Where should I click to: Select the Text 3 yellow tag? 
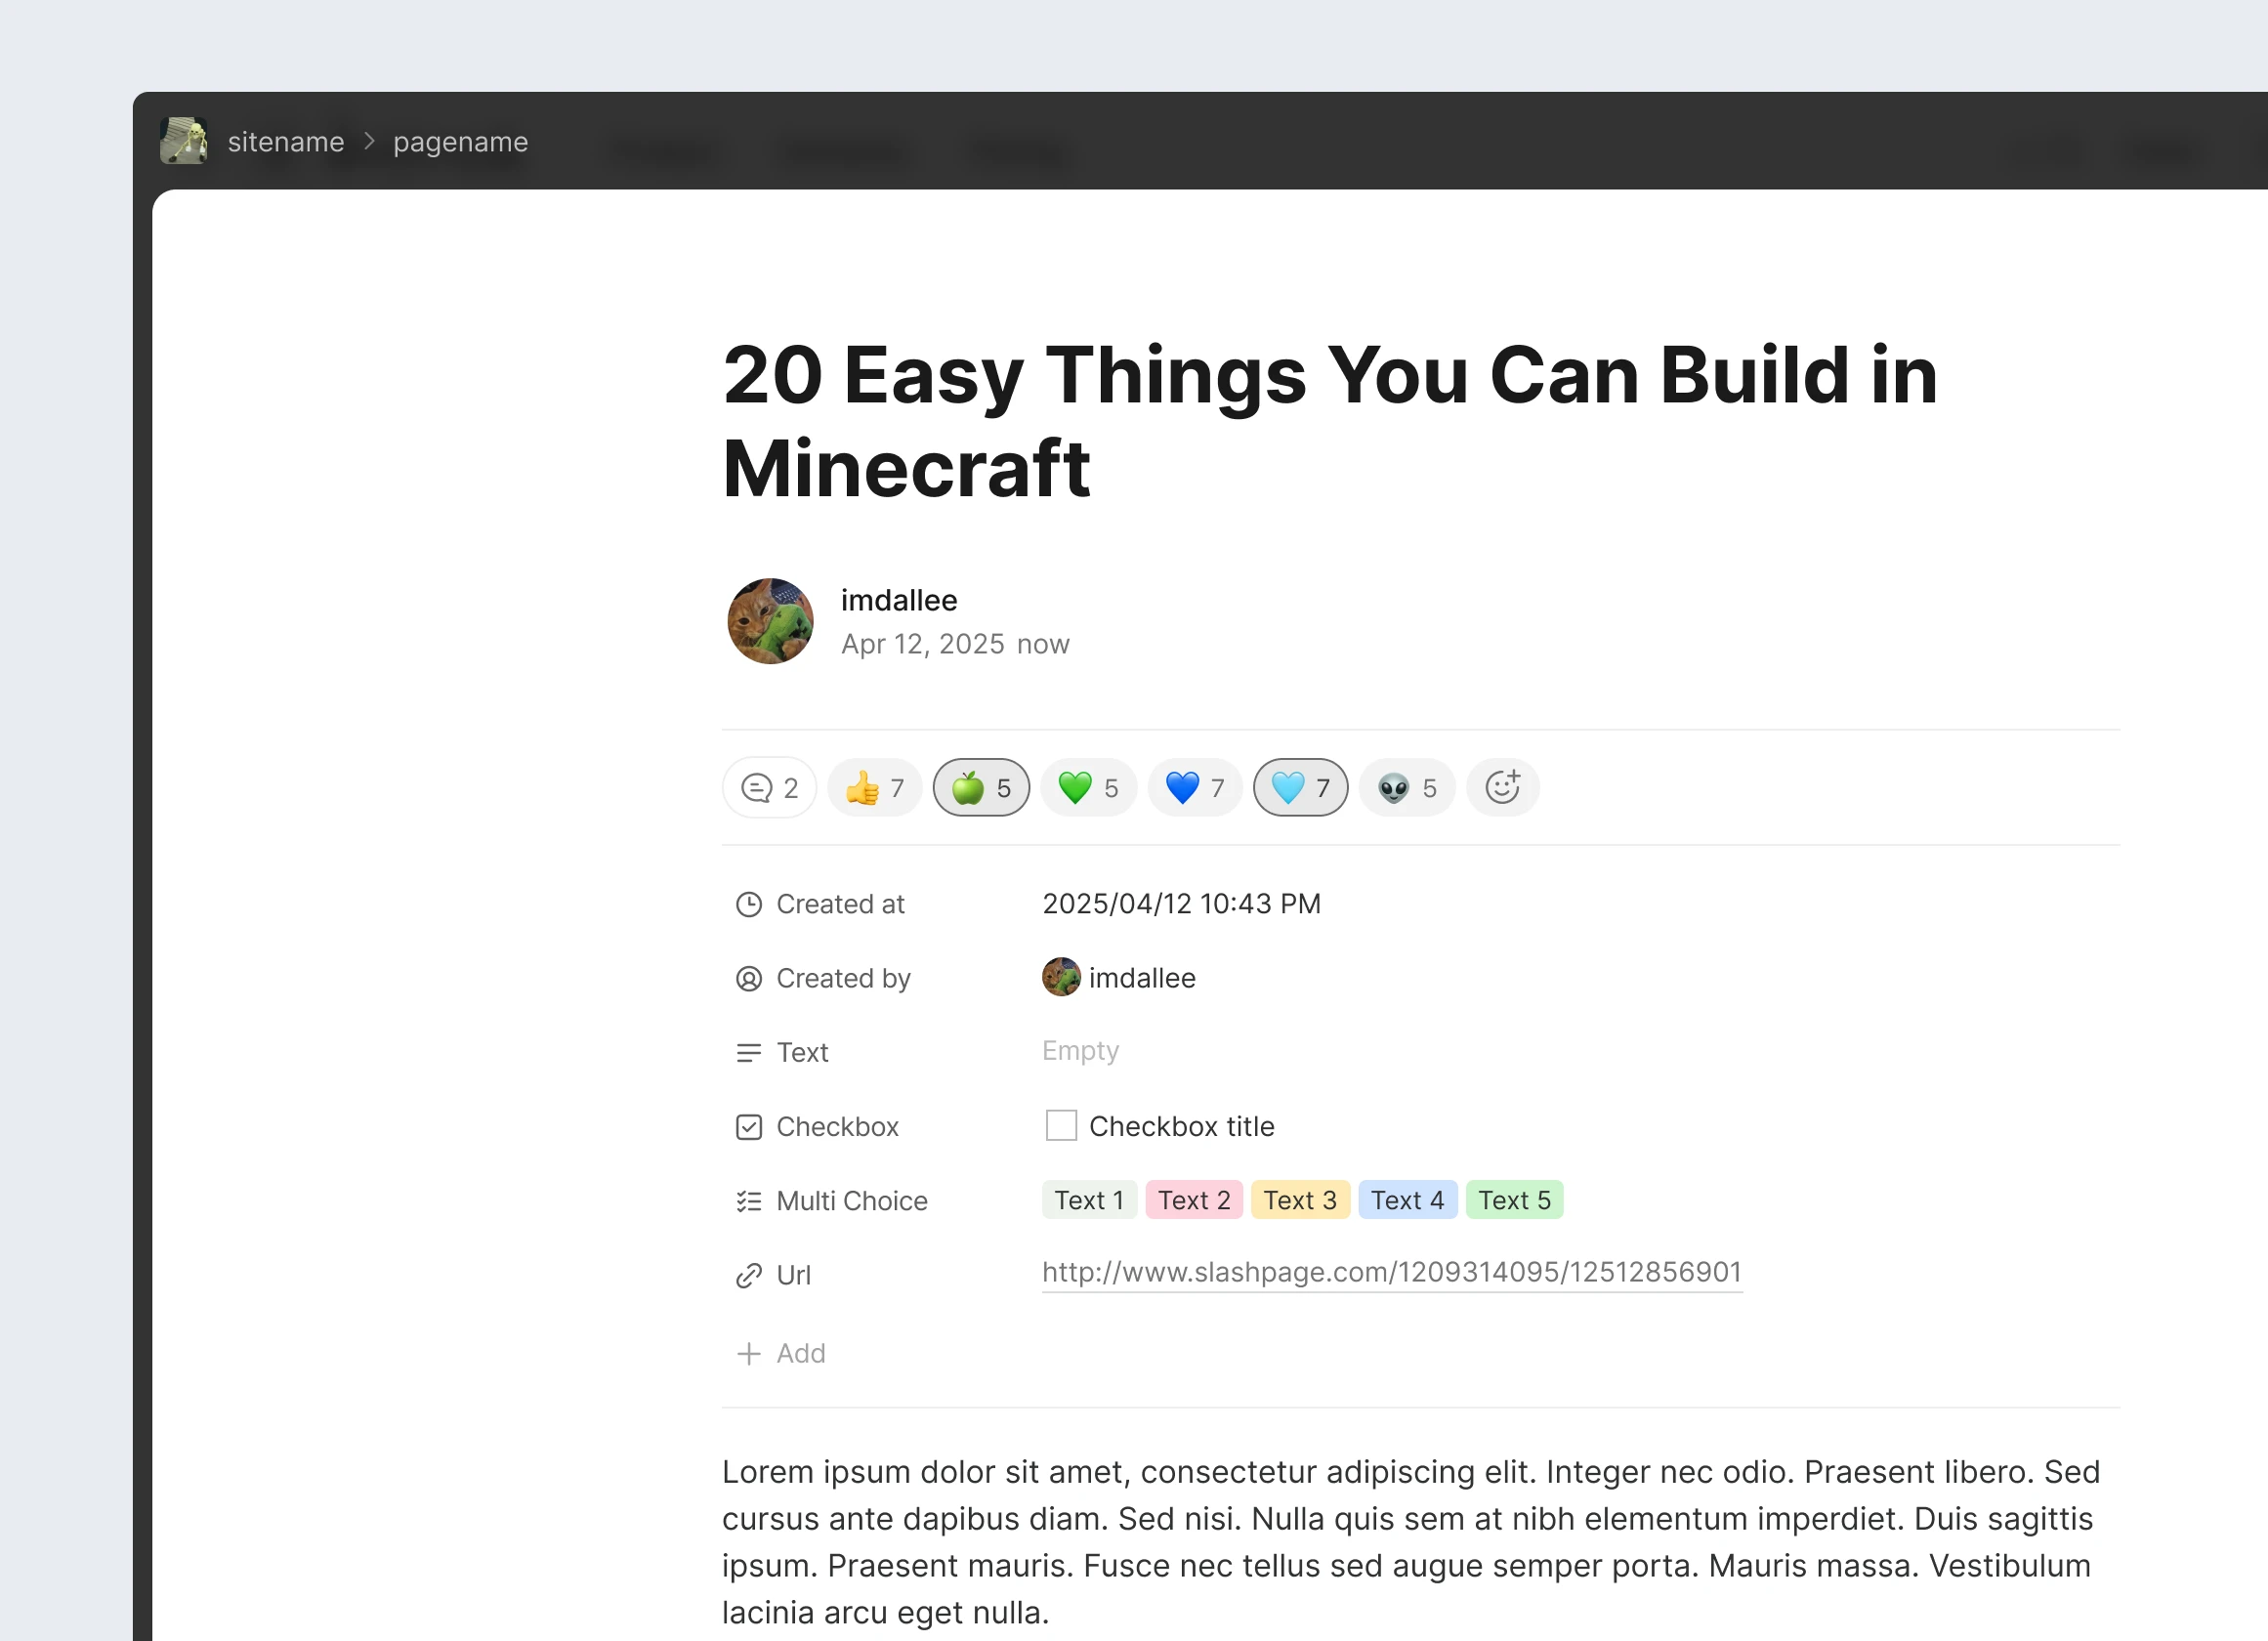1300,1201
